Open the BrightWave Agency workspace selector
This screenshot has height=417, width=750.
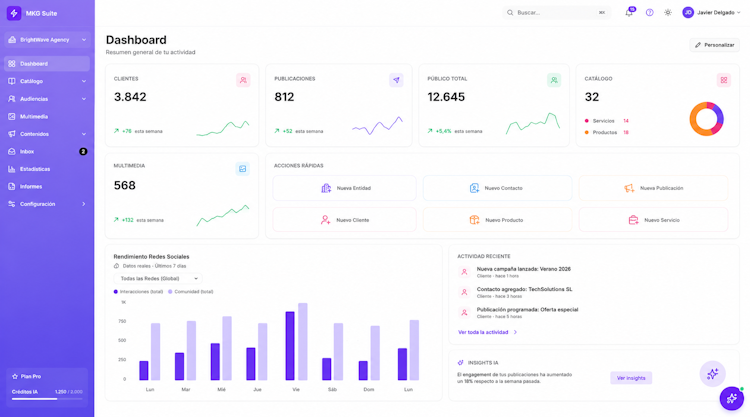(47, 40)
